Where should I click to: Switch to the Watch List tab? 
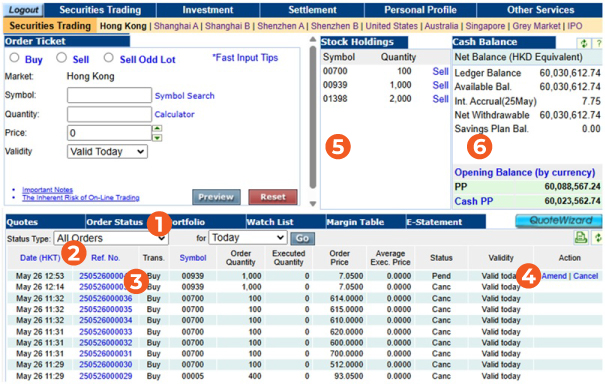(286, 222)
